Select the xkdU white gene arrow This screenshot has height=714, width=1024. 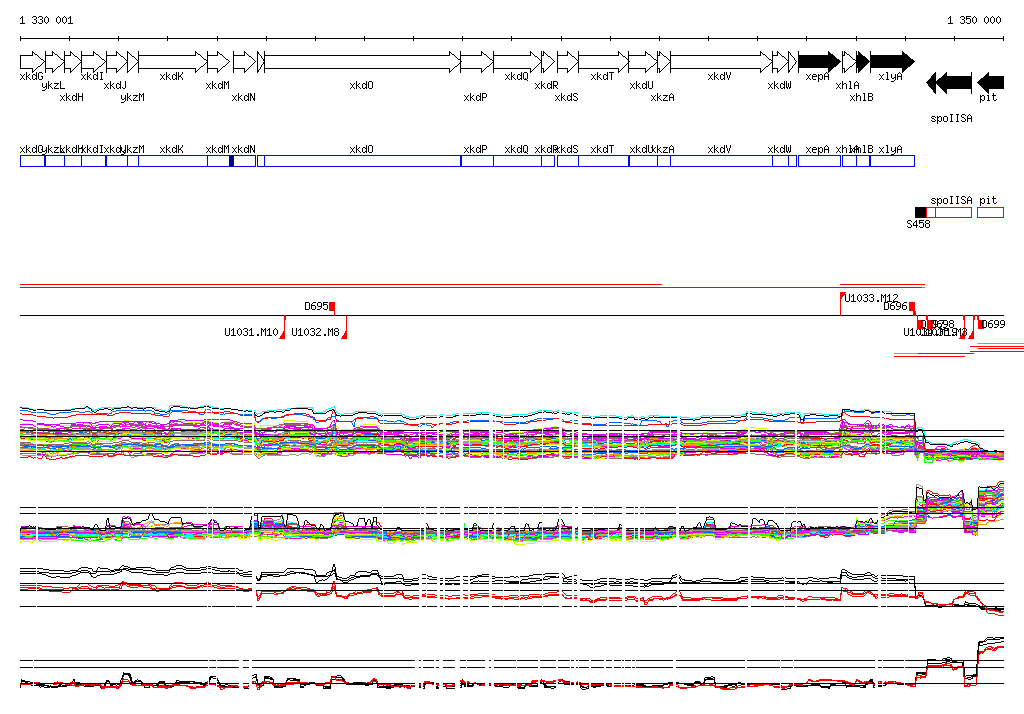point(643,62)
